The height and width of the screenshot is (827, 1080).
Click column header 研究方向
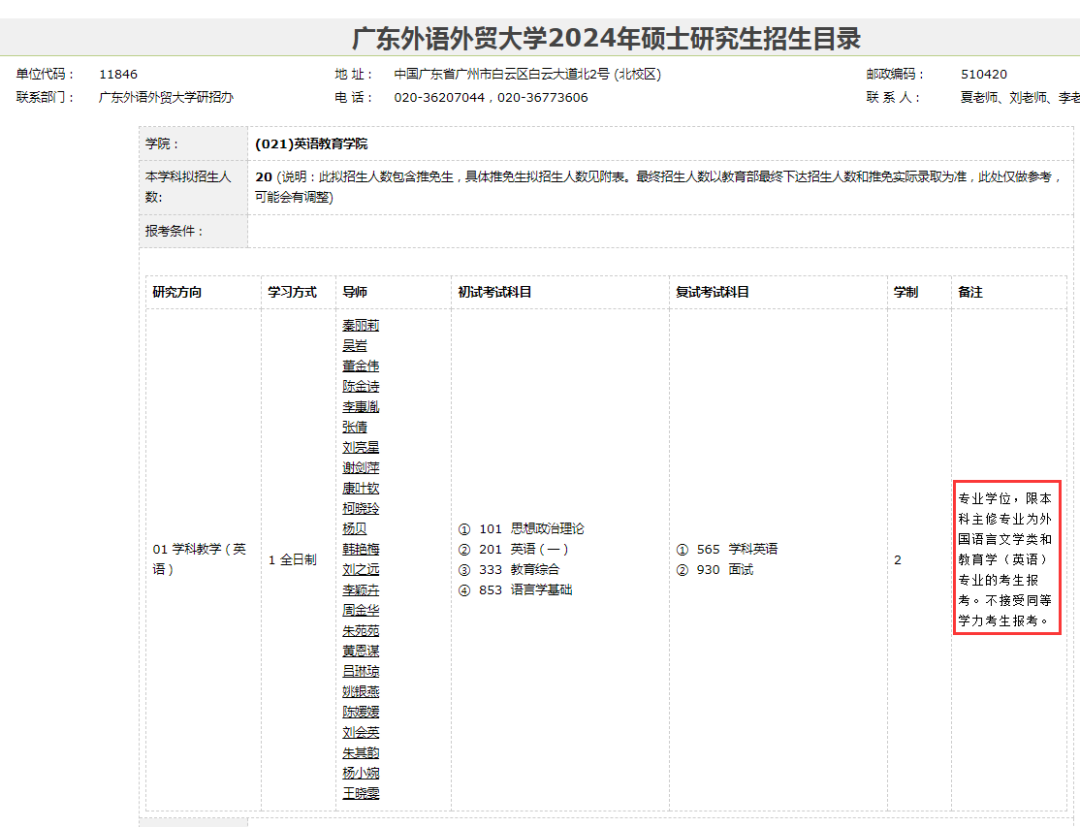177,292
